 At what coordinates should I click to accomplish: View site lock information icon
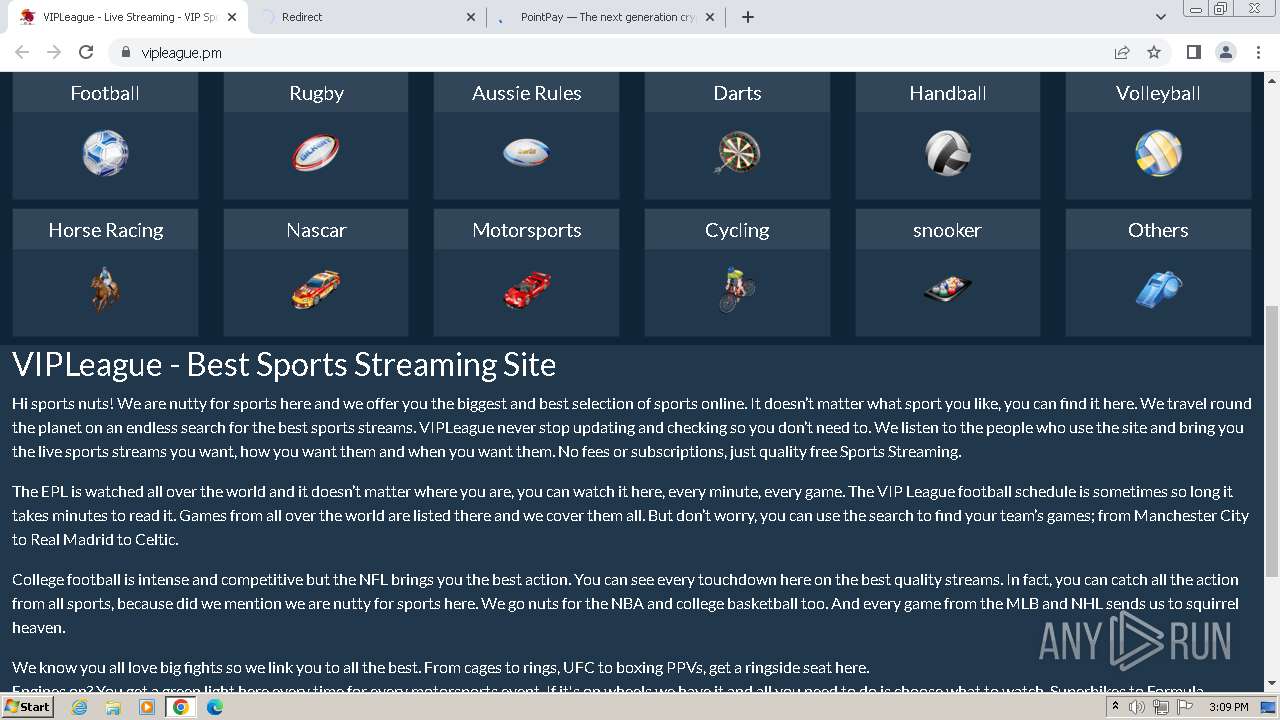coord(126,53)
